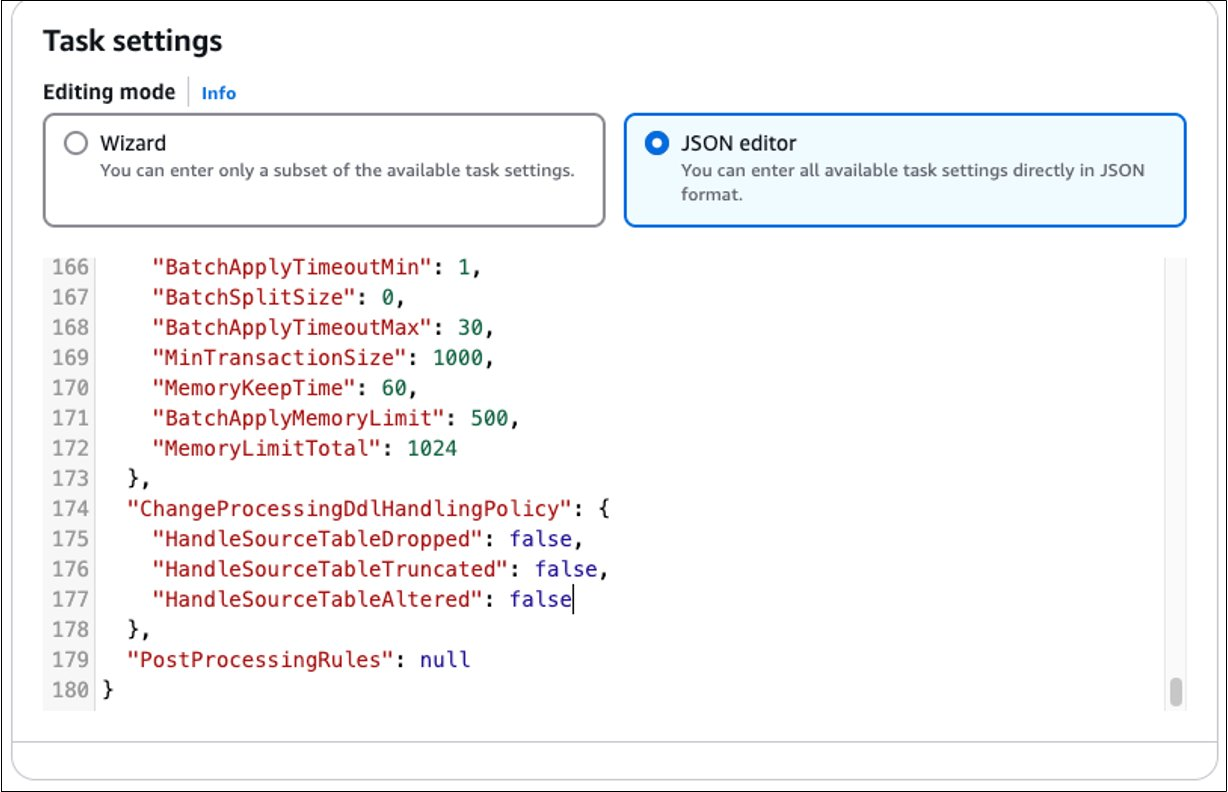
Task: Click the null value of PostProcessingRules
Action: (x=444, y=660)
